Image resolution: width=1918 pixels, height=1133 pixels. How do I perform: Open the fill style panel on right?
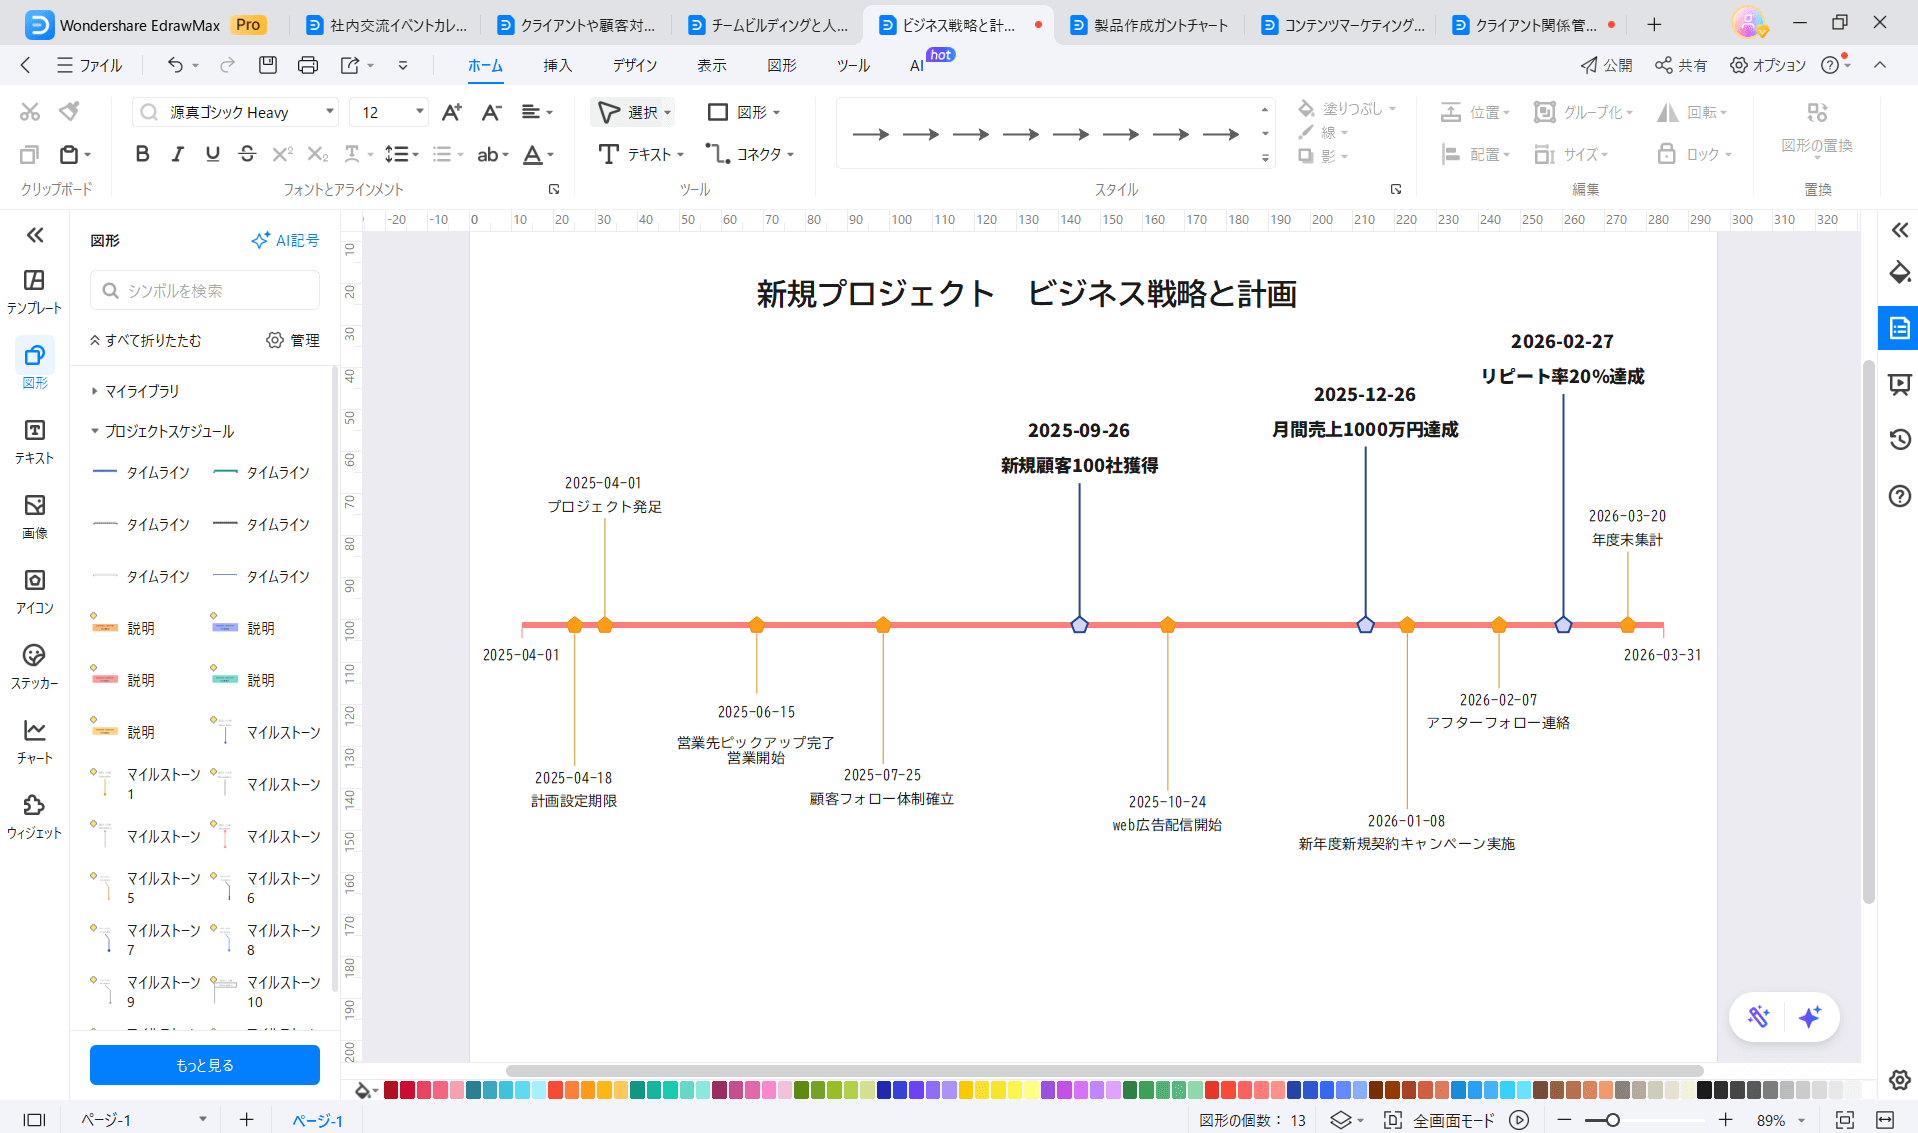(1899, 272)
